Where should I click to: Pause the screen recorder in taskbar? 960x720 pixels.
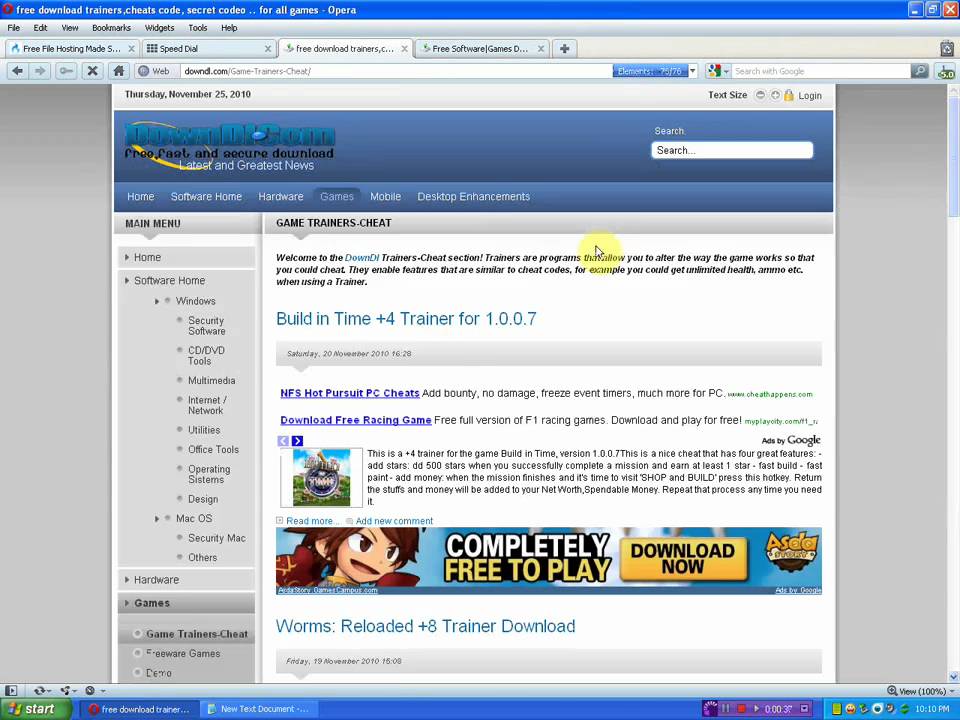pyautogui.click(x=726, y=709)
